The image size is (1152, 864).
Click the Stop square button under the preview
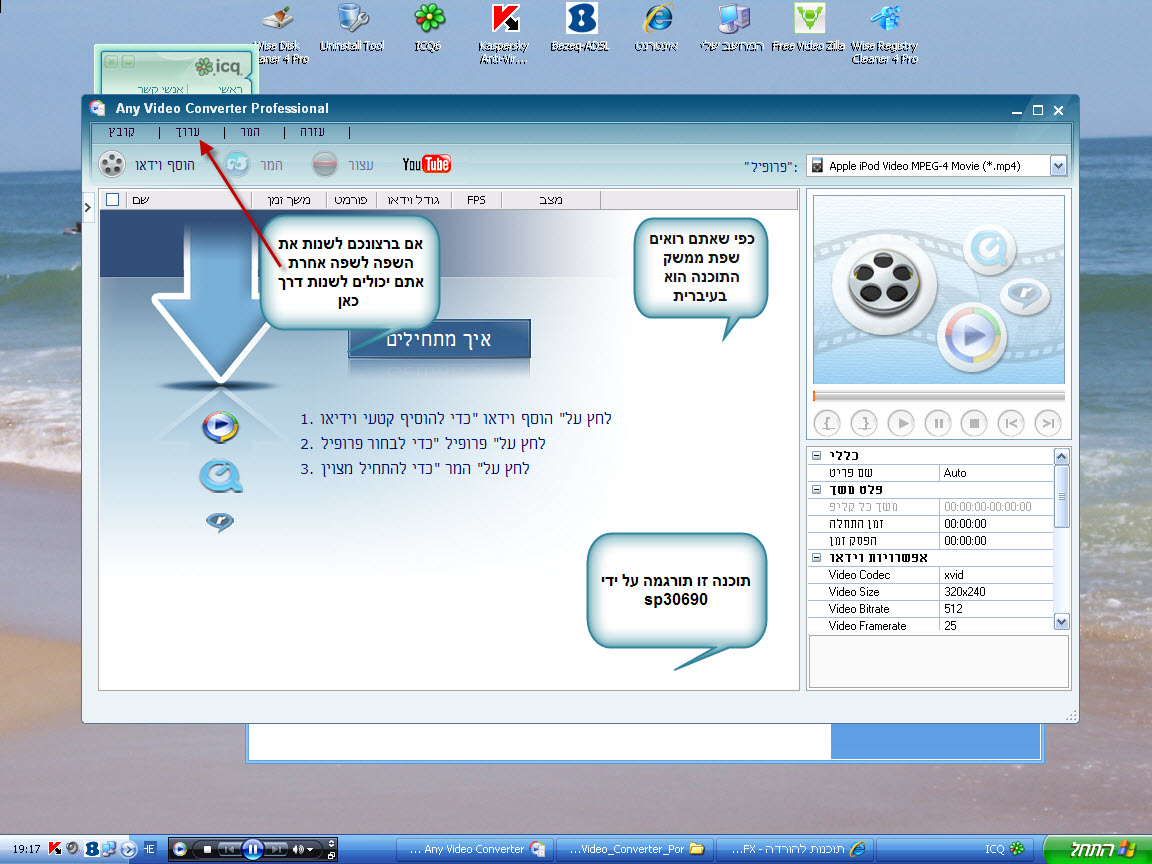(x=974, y=423)
